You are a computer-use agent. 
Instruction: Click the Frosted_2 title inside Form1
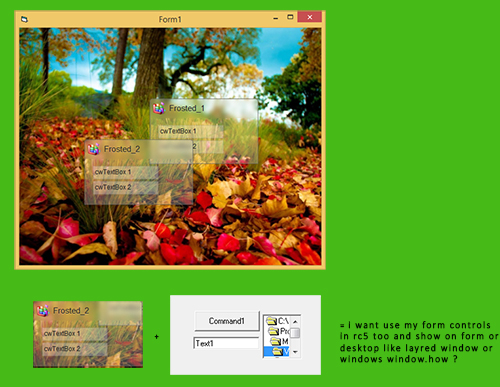tap(122, 149)
